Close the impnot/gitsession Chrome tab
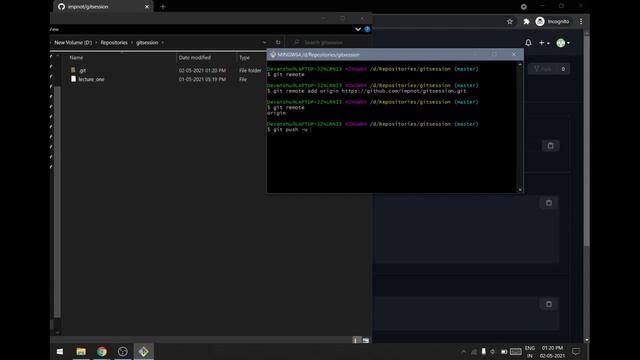This screenshot has width=640, height=360. pos(147,7)
